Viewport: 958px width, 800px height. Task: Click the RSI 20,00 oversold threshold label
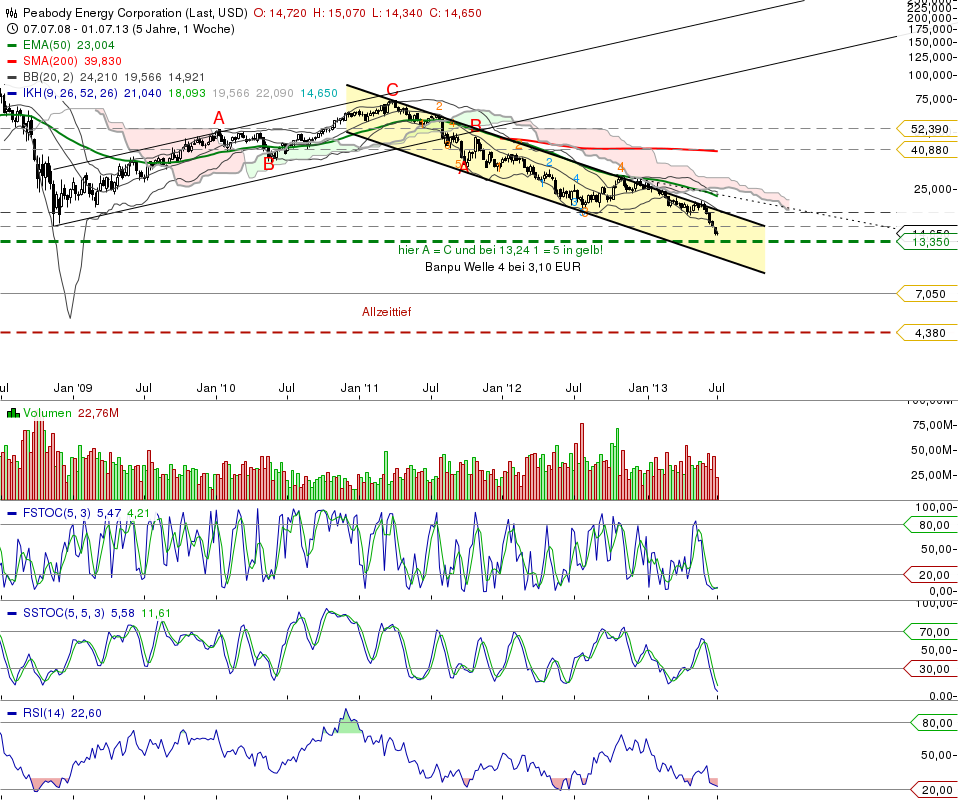click(934, 790)
